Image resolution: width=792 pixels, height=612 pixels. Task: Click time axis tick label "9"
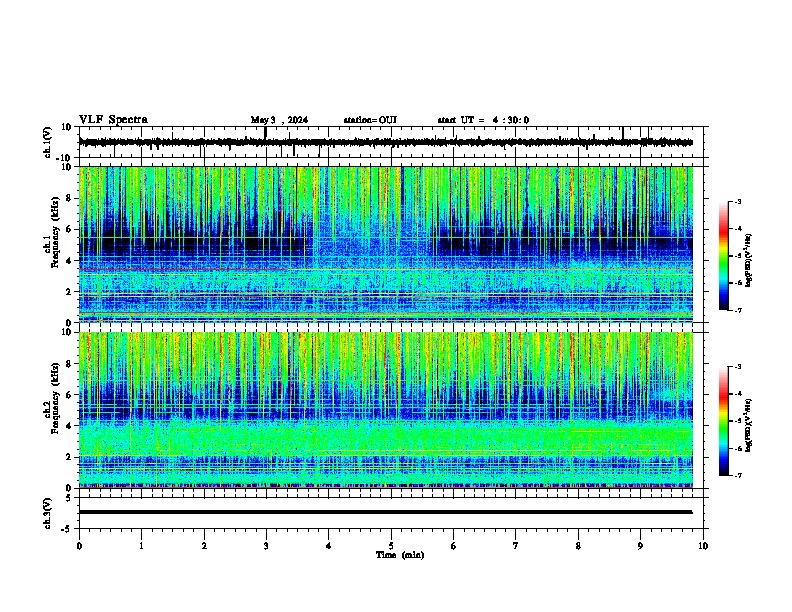640,546
